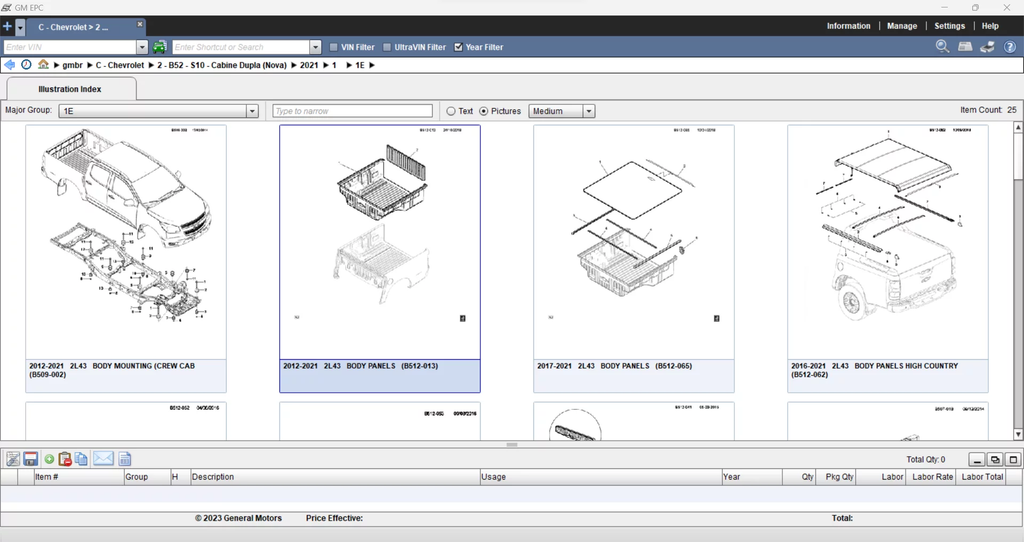Click the green plus add item icon

(49, 459)
